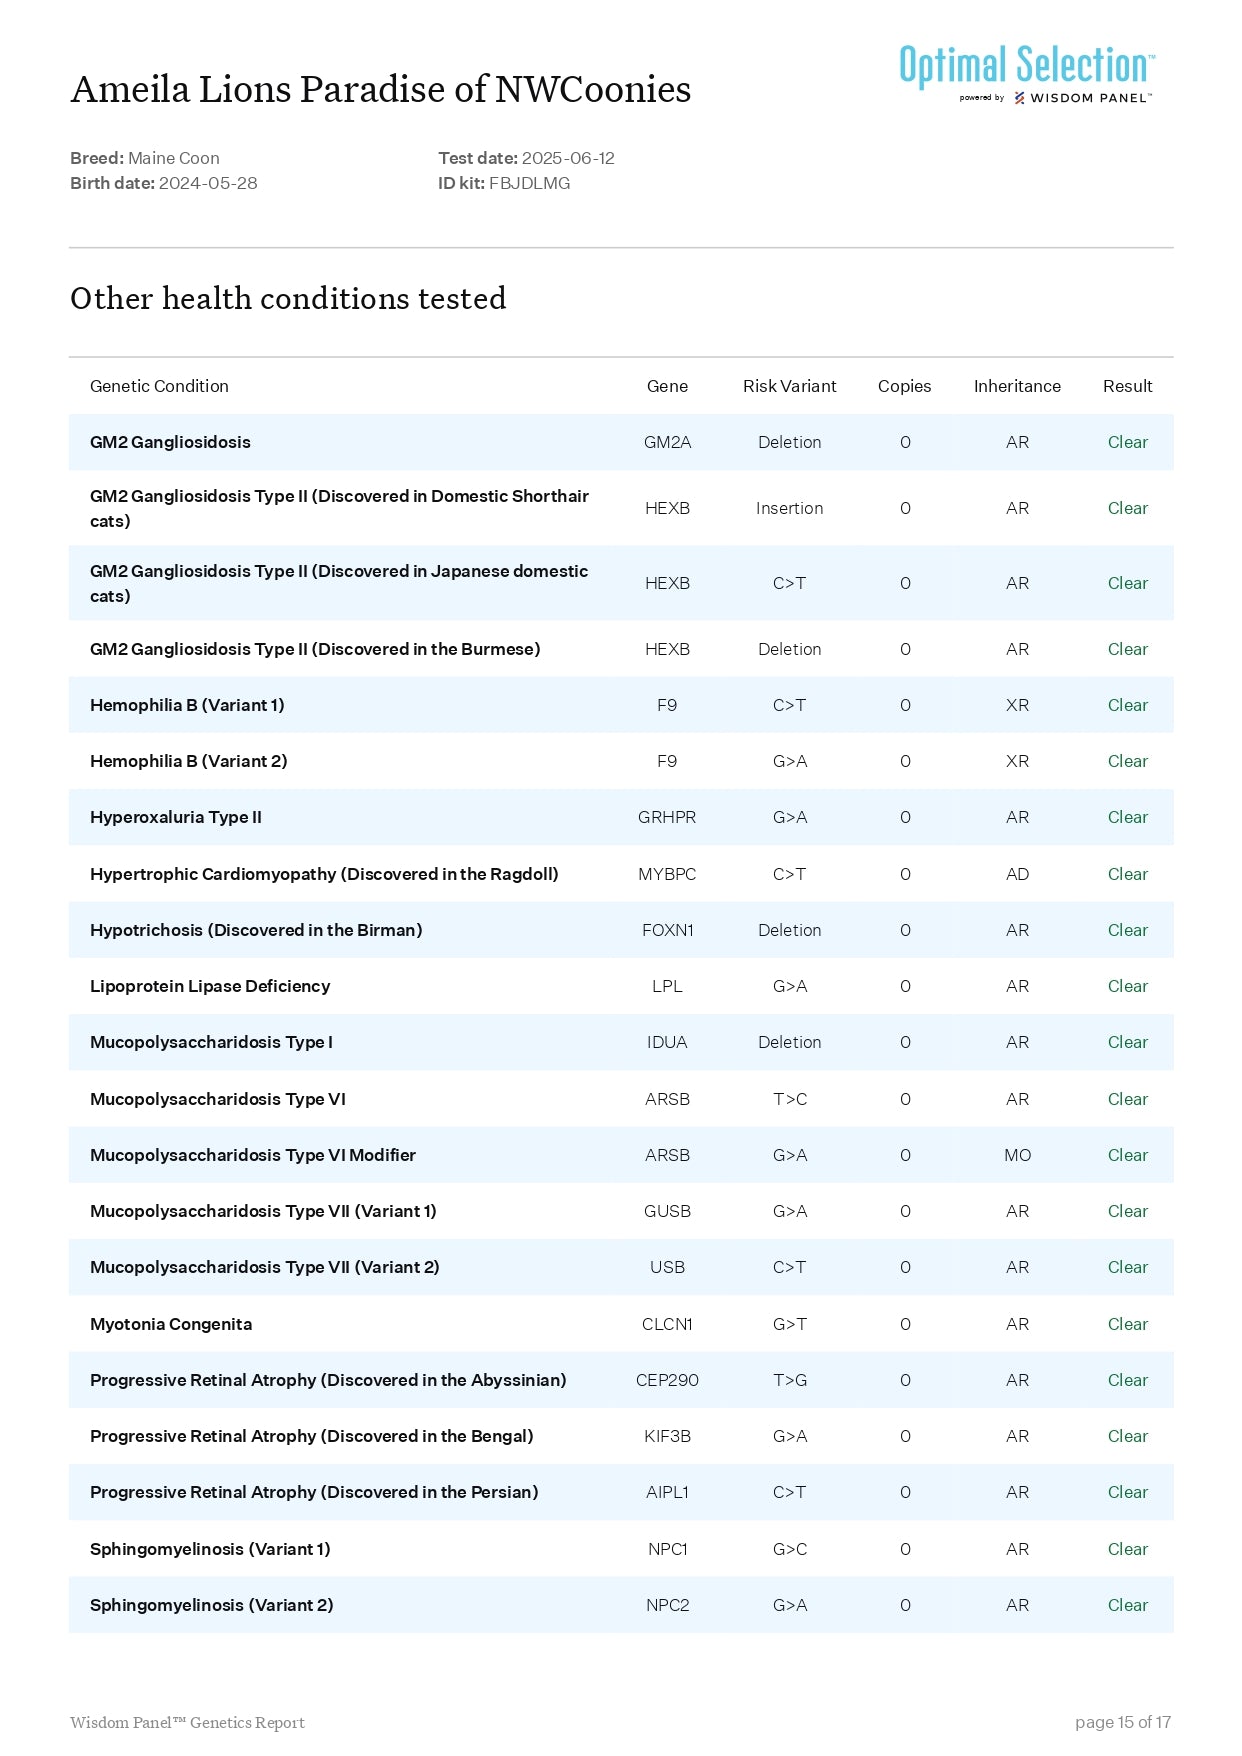Click the Wisdom Panel Genetics Report footer
This screenshot has width=1242, height=1756.
[x=187, y=1722]
